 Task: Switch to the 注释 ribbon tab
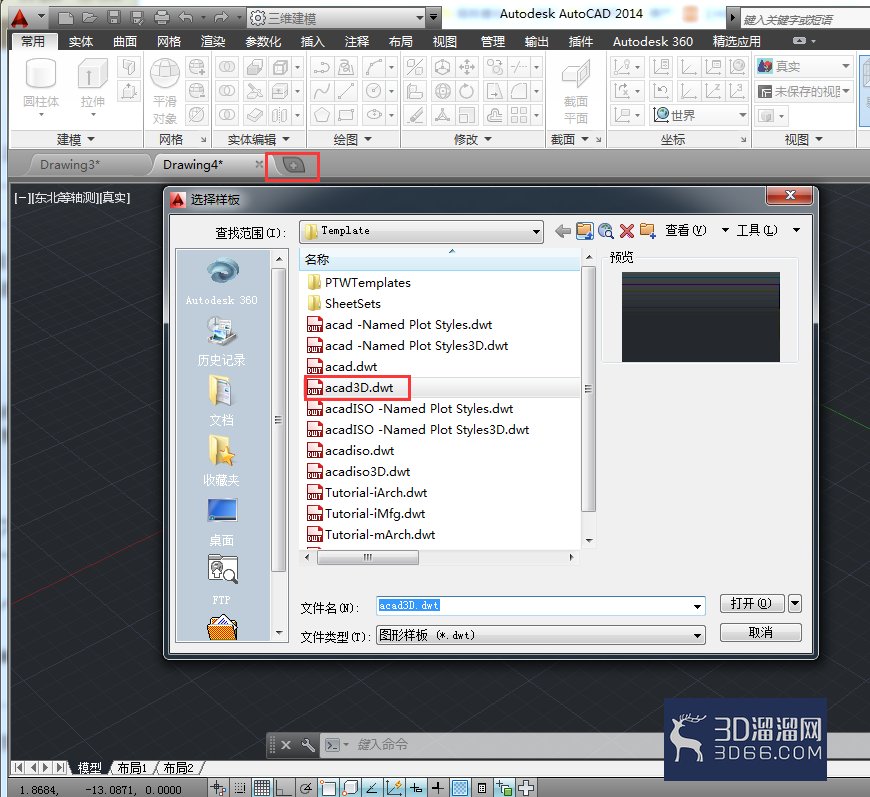(357, 42)
